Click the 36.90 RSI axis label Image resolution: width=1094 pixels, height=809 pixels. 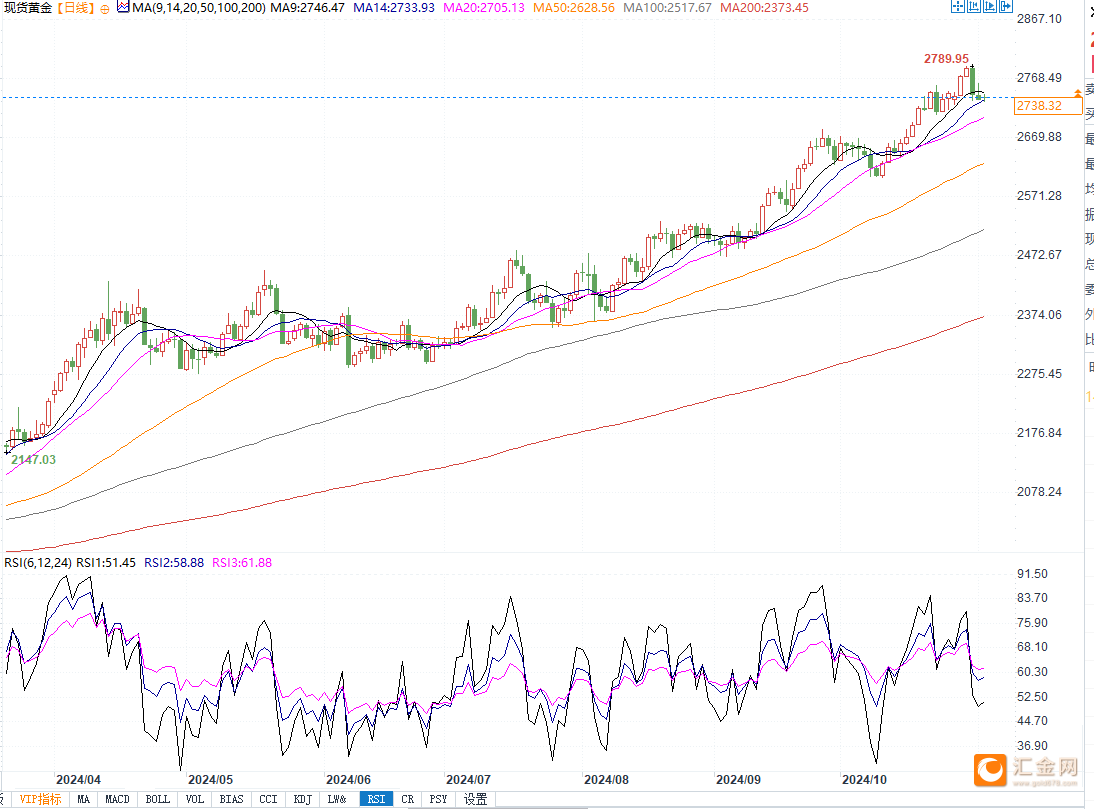click(x=1033, y=746)
